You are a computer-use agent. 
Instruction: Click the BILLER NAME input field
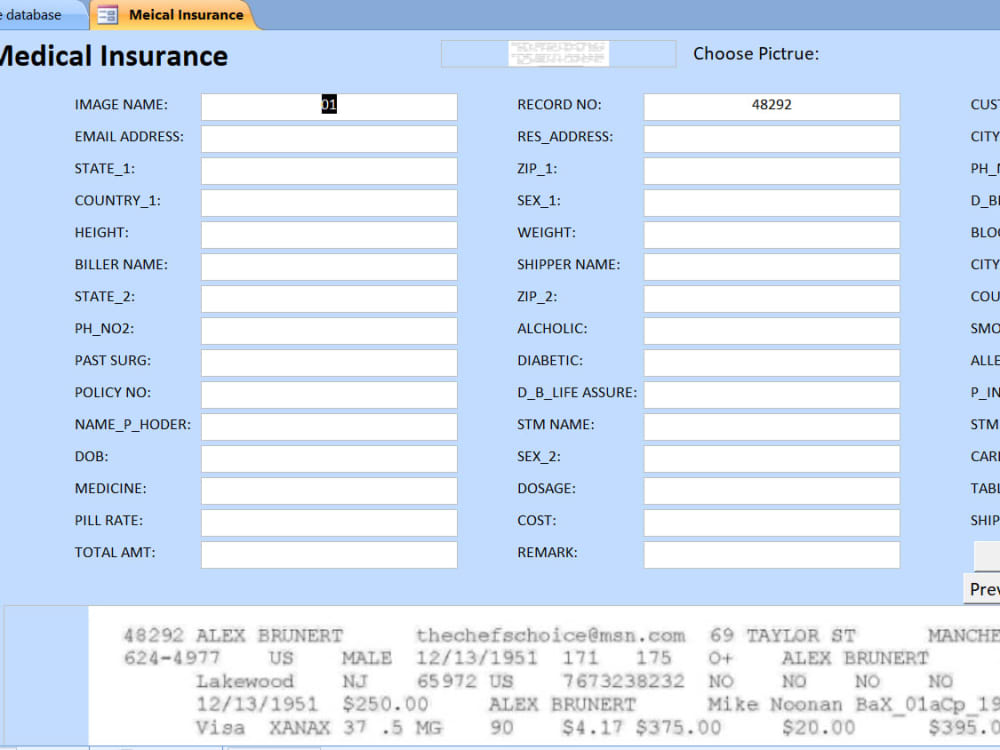tap(329, 267)
